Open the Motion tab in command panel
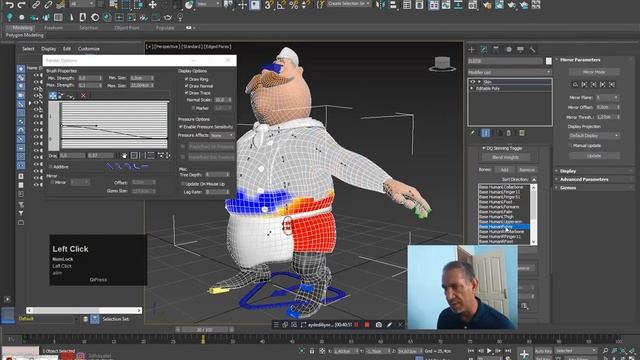The image size is (640, 360). [x=509, y=49]
